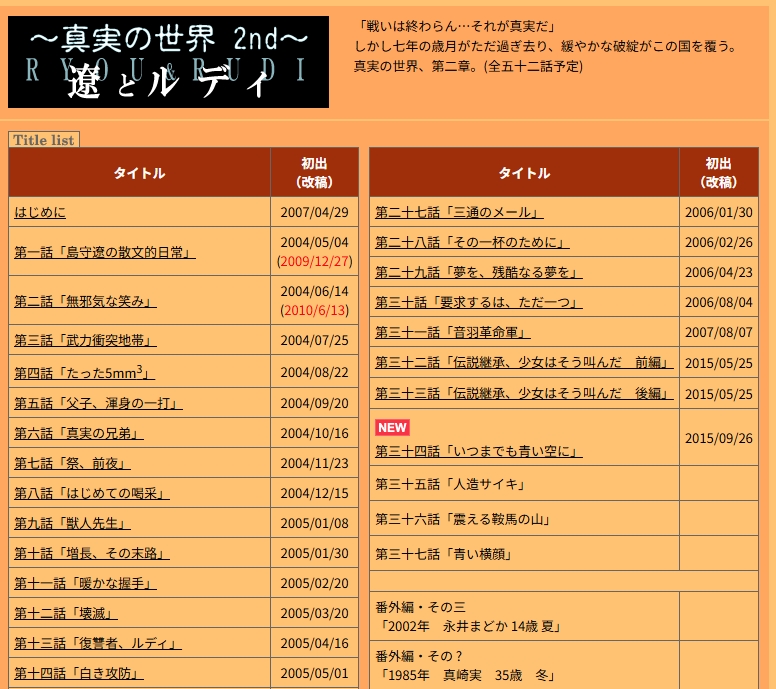Click the right table タイトル header
776x689 pixels.
(x=524, y=173)
